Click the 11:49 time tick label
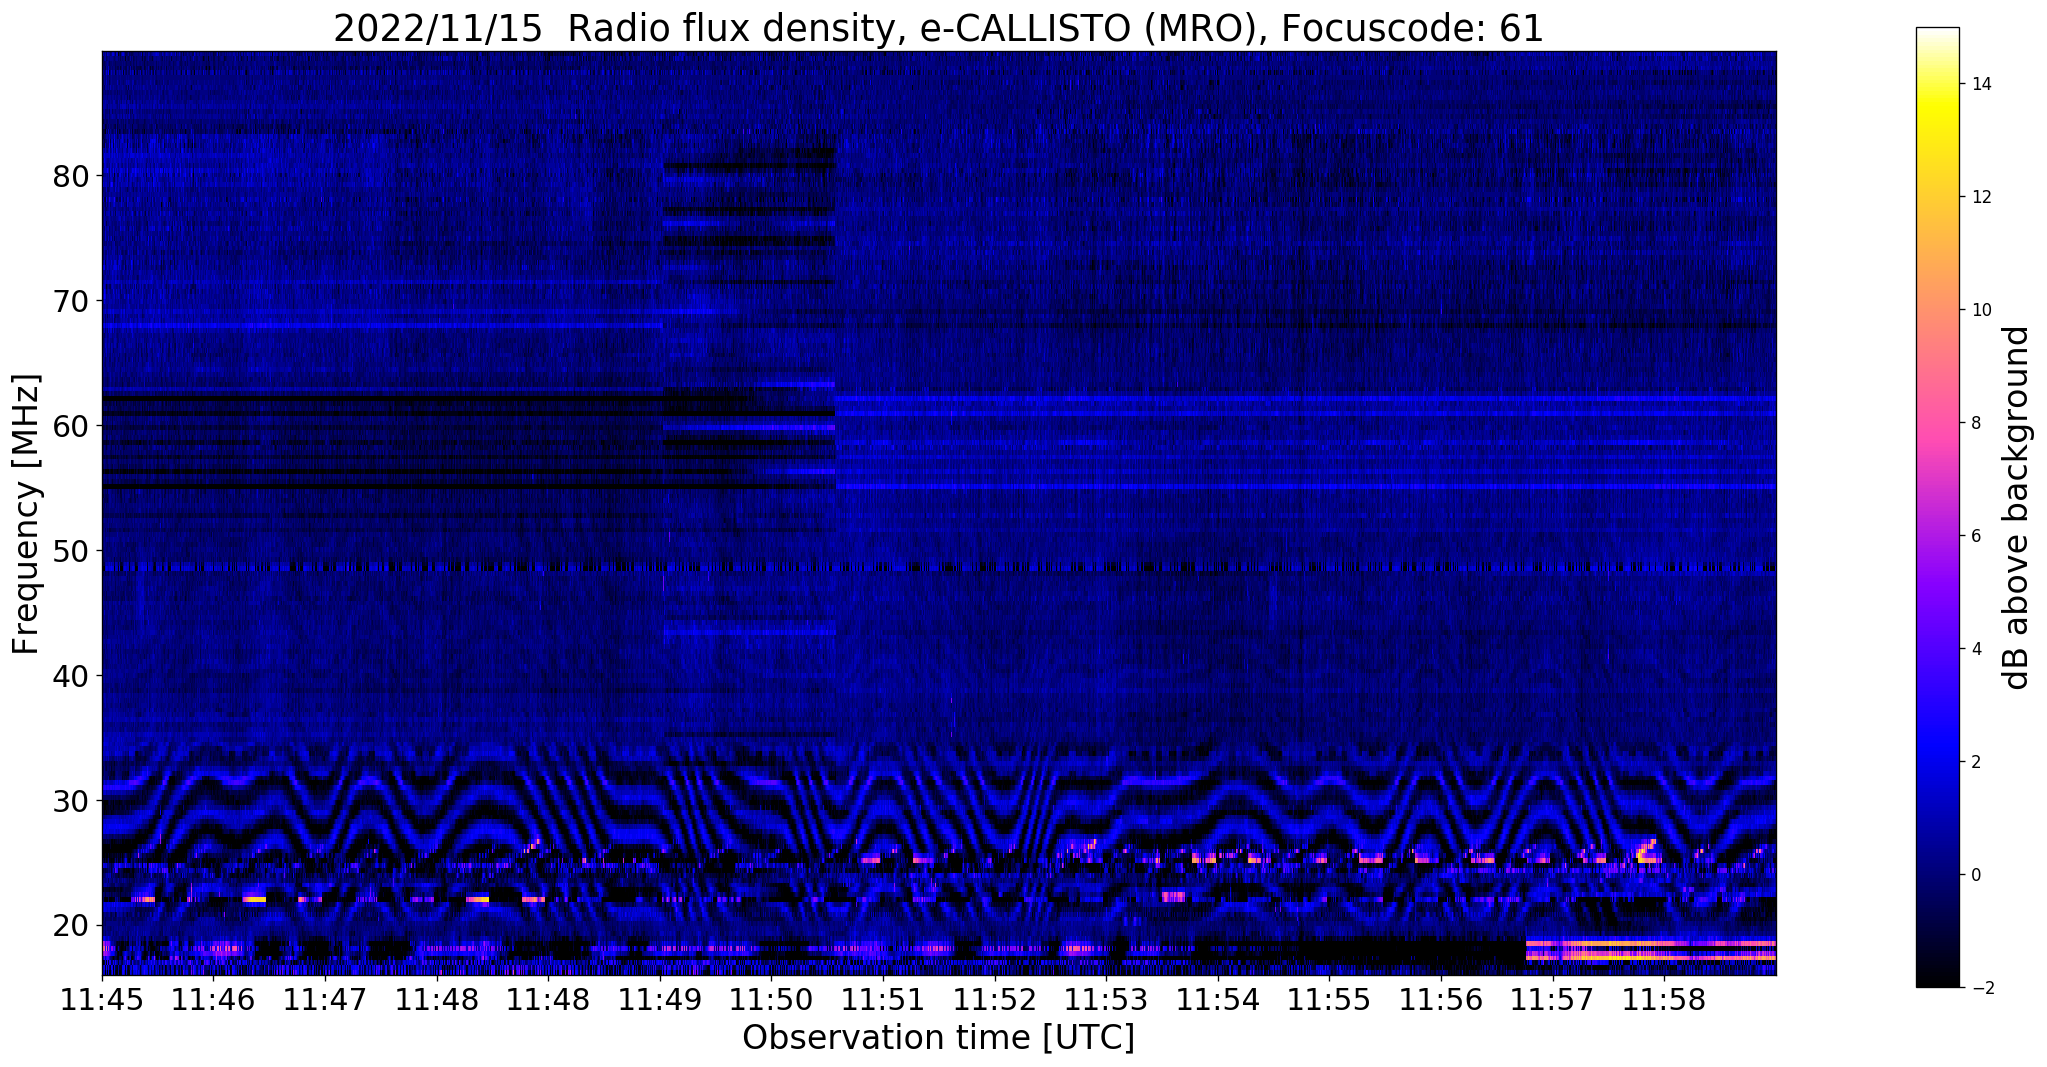Image resolution: width=2047 pixels, height=1067 pixels. 660,1000
